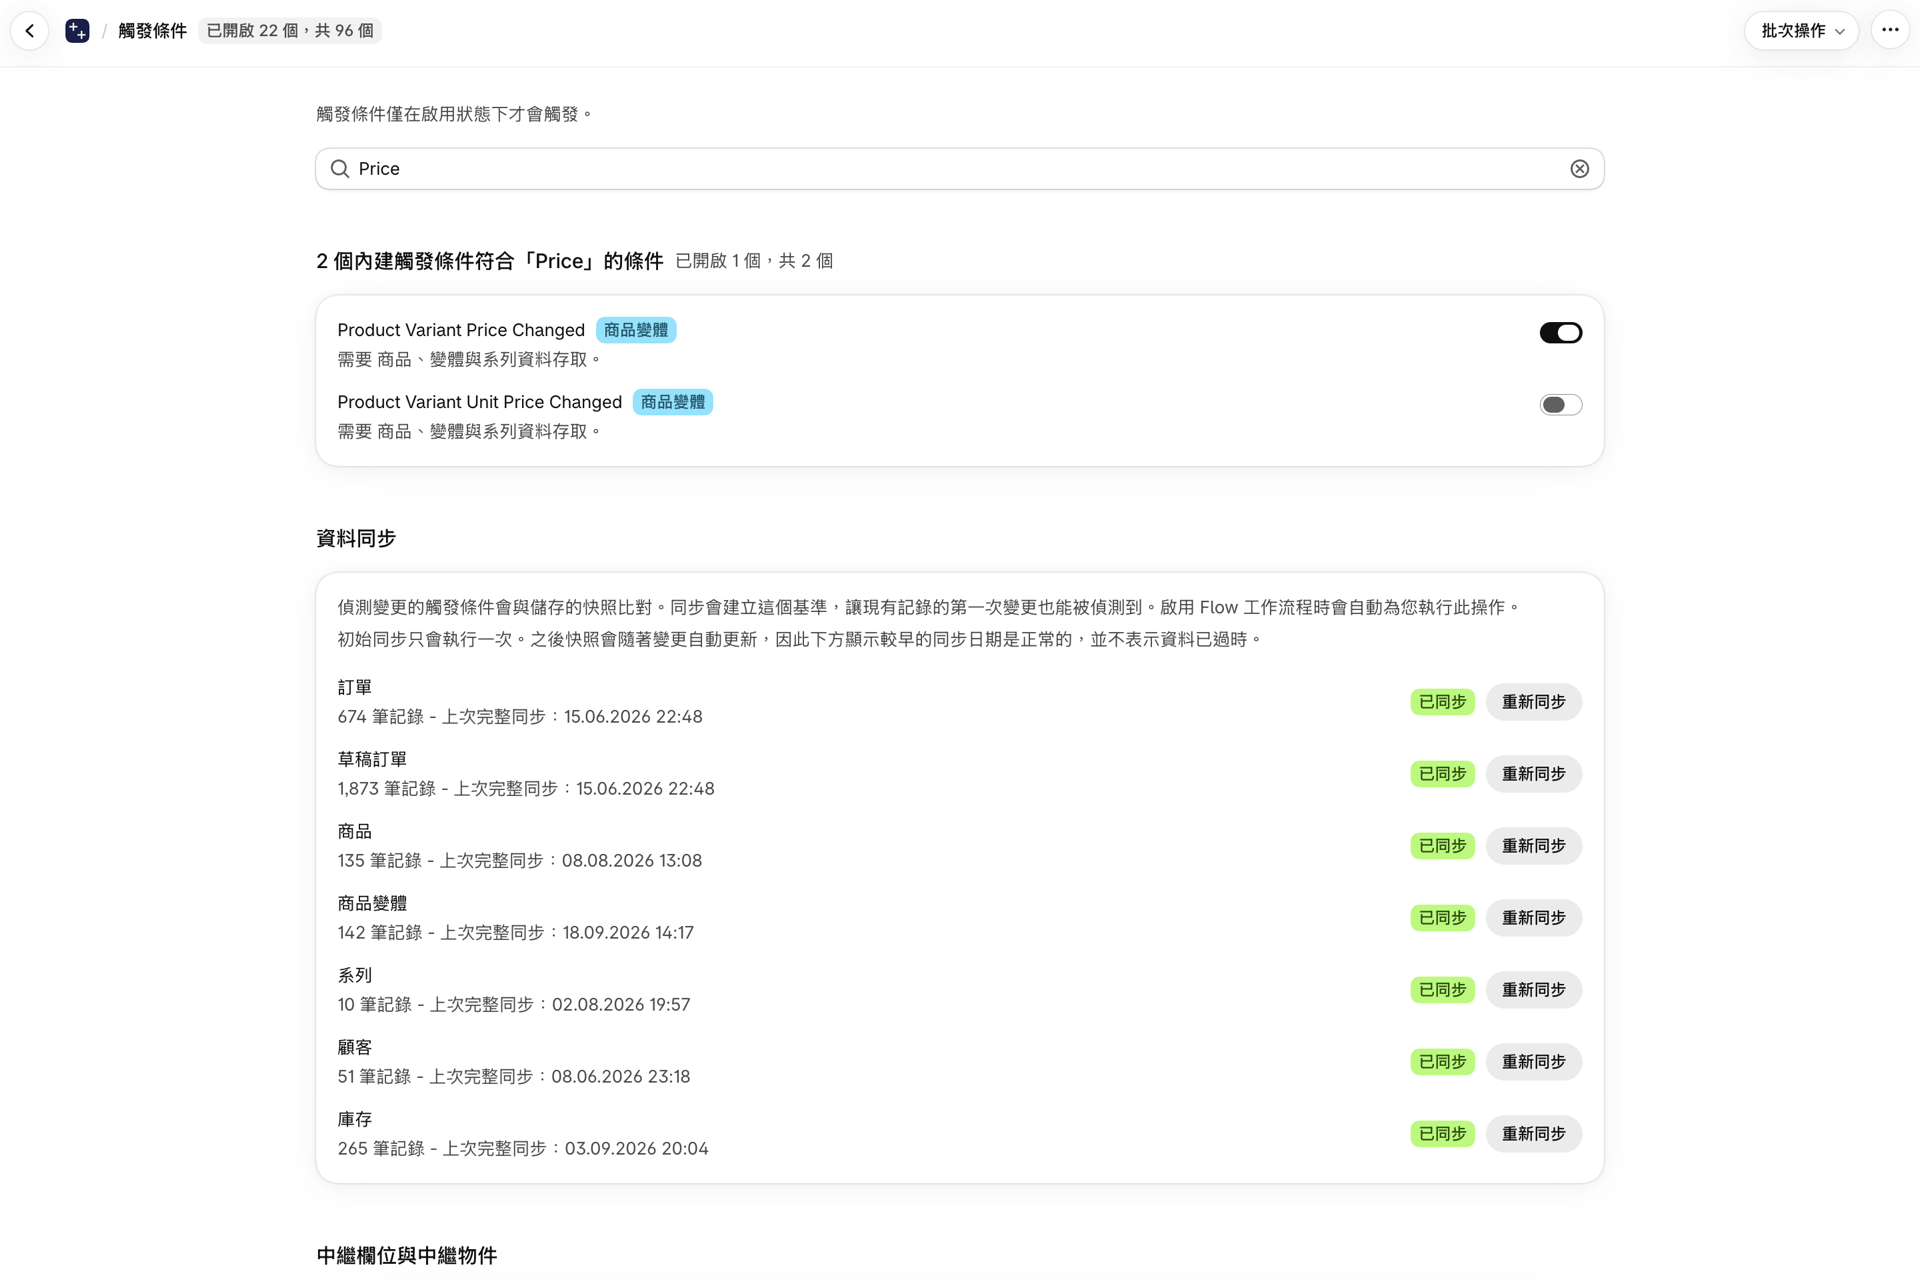Click the 觸發條件 breadcrumb title
Viewport: 1920px width, 1280px height.
[x=152, y=31]
